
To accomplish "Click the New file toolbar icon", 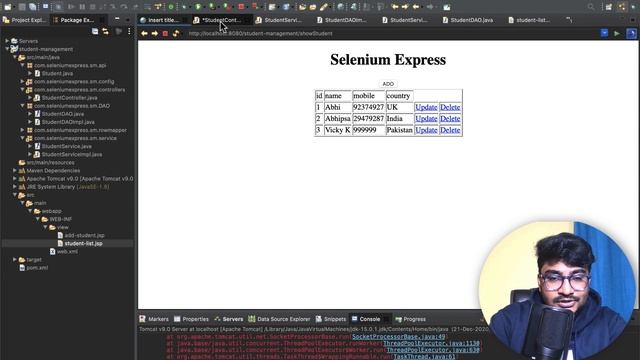I will (x=8, y=7).
